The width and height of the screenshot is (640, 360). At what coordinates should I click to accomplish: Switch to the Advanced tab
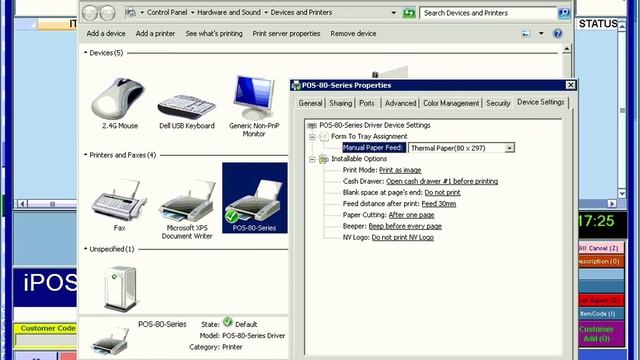point(400,103)
